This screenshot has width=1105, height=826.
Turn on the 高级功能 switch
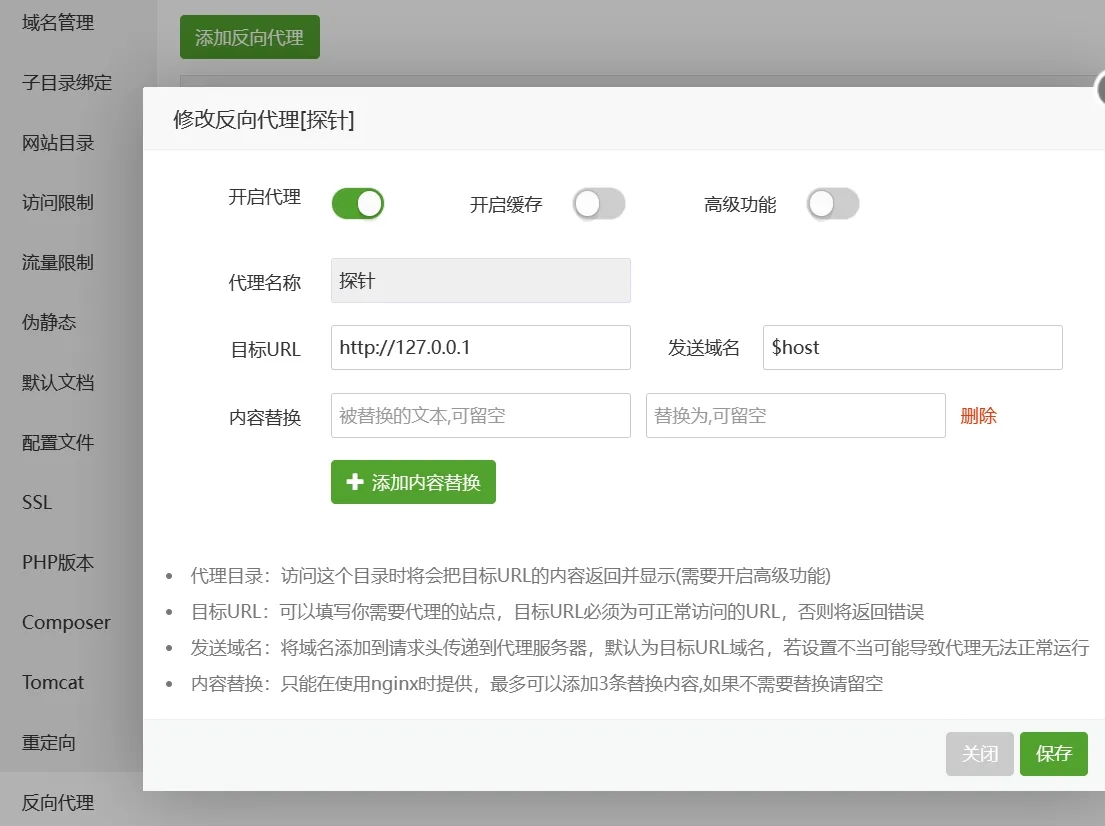833,204
